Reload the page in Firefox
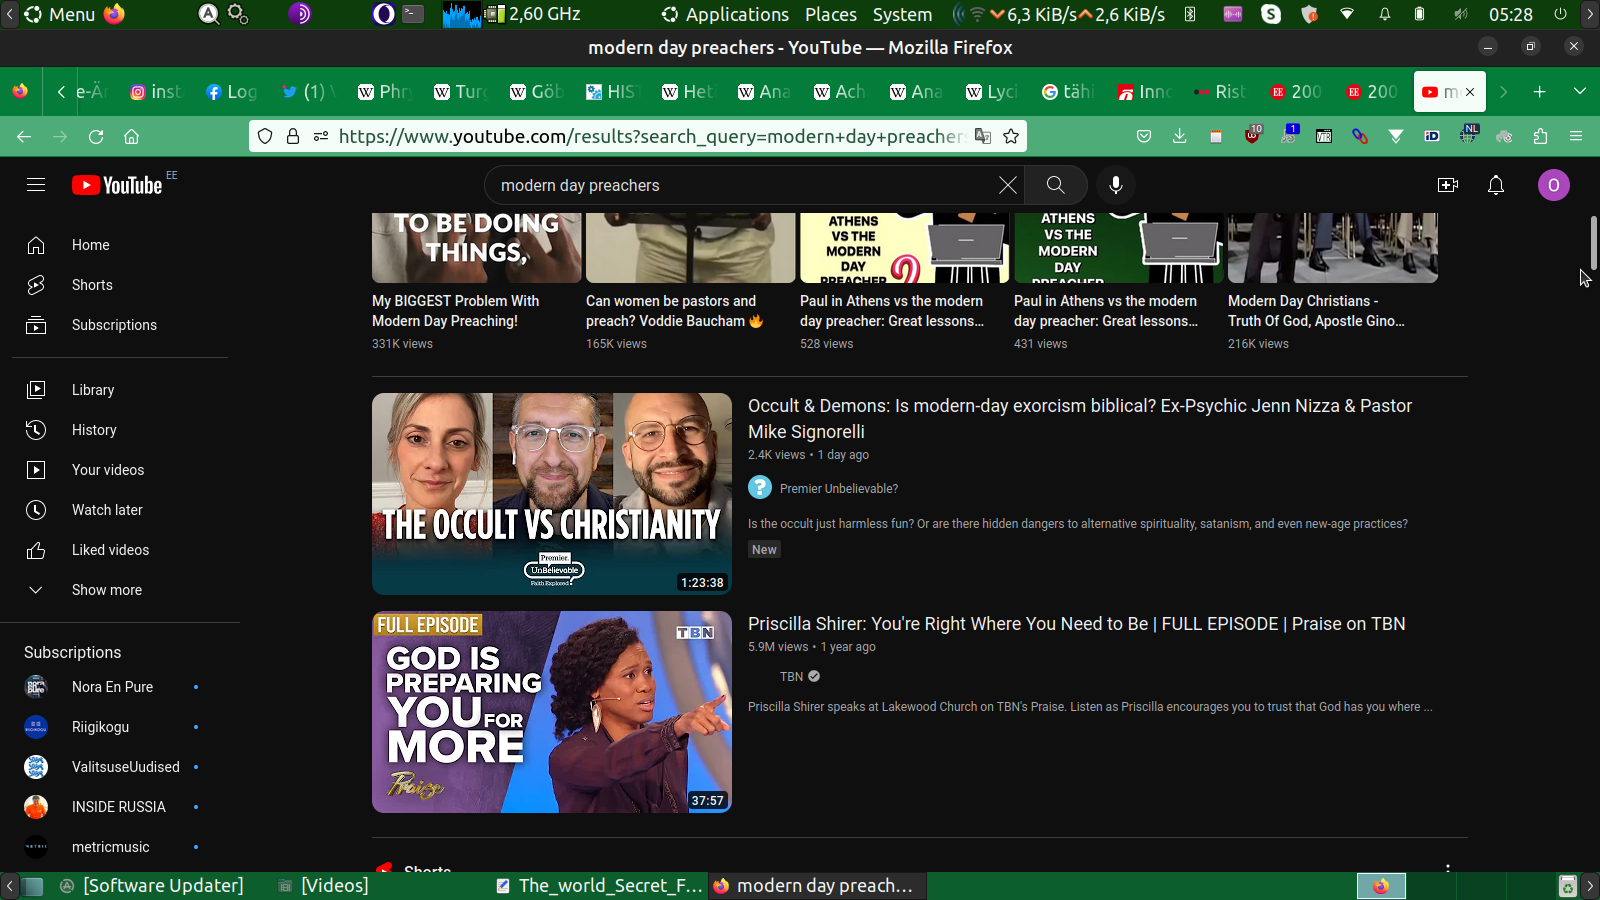 coord(96,137)
